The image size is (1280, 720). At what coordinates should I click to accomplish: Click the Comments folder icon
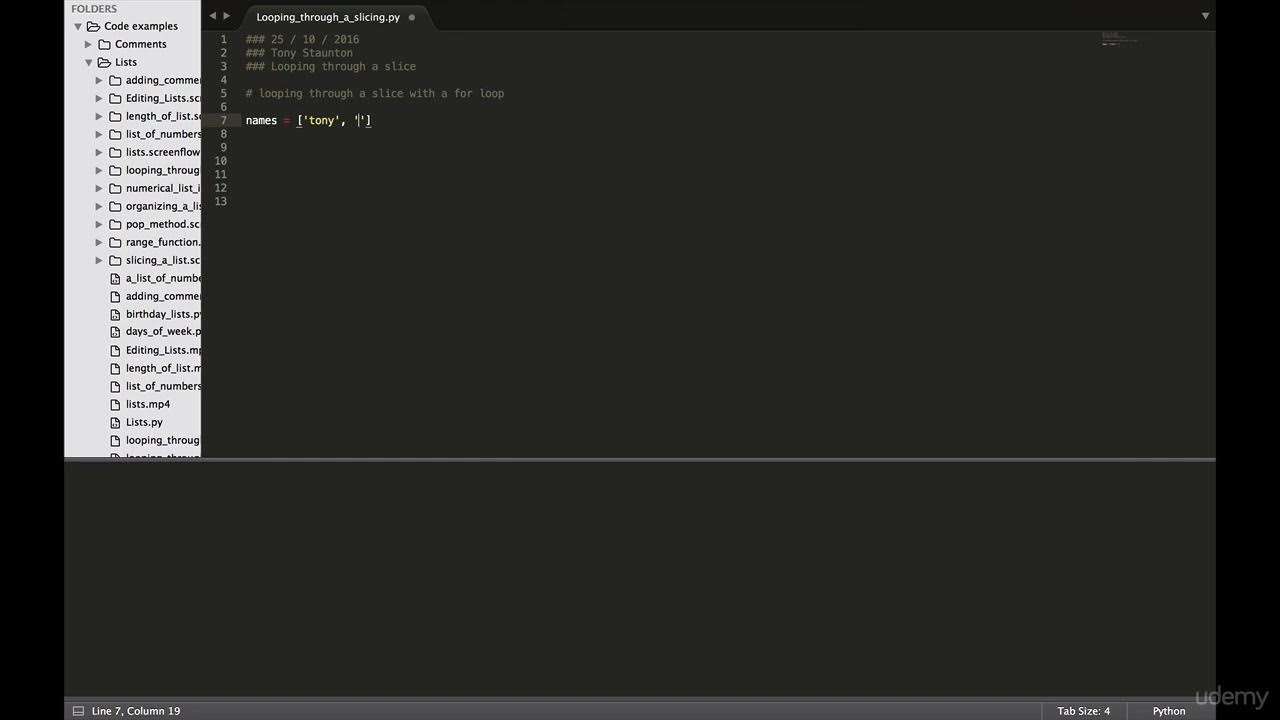click(104, 44)
